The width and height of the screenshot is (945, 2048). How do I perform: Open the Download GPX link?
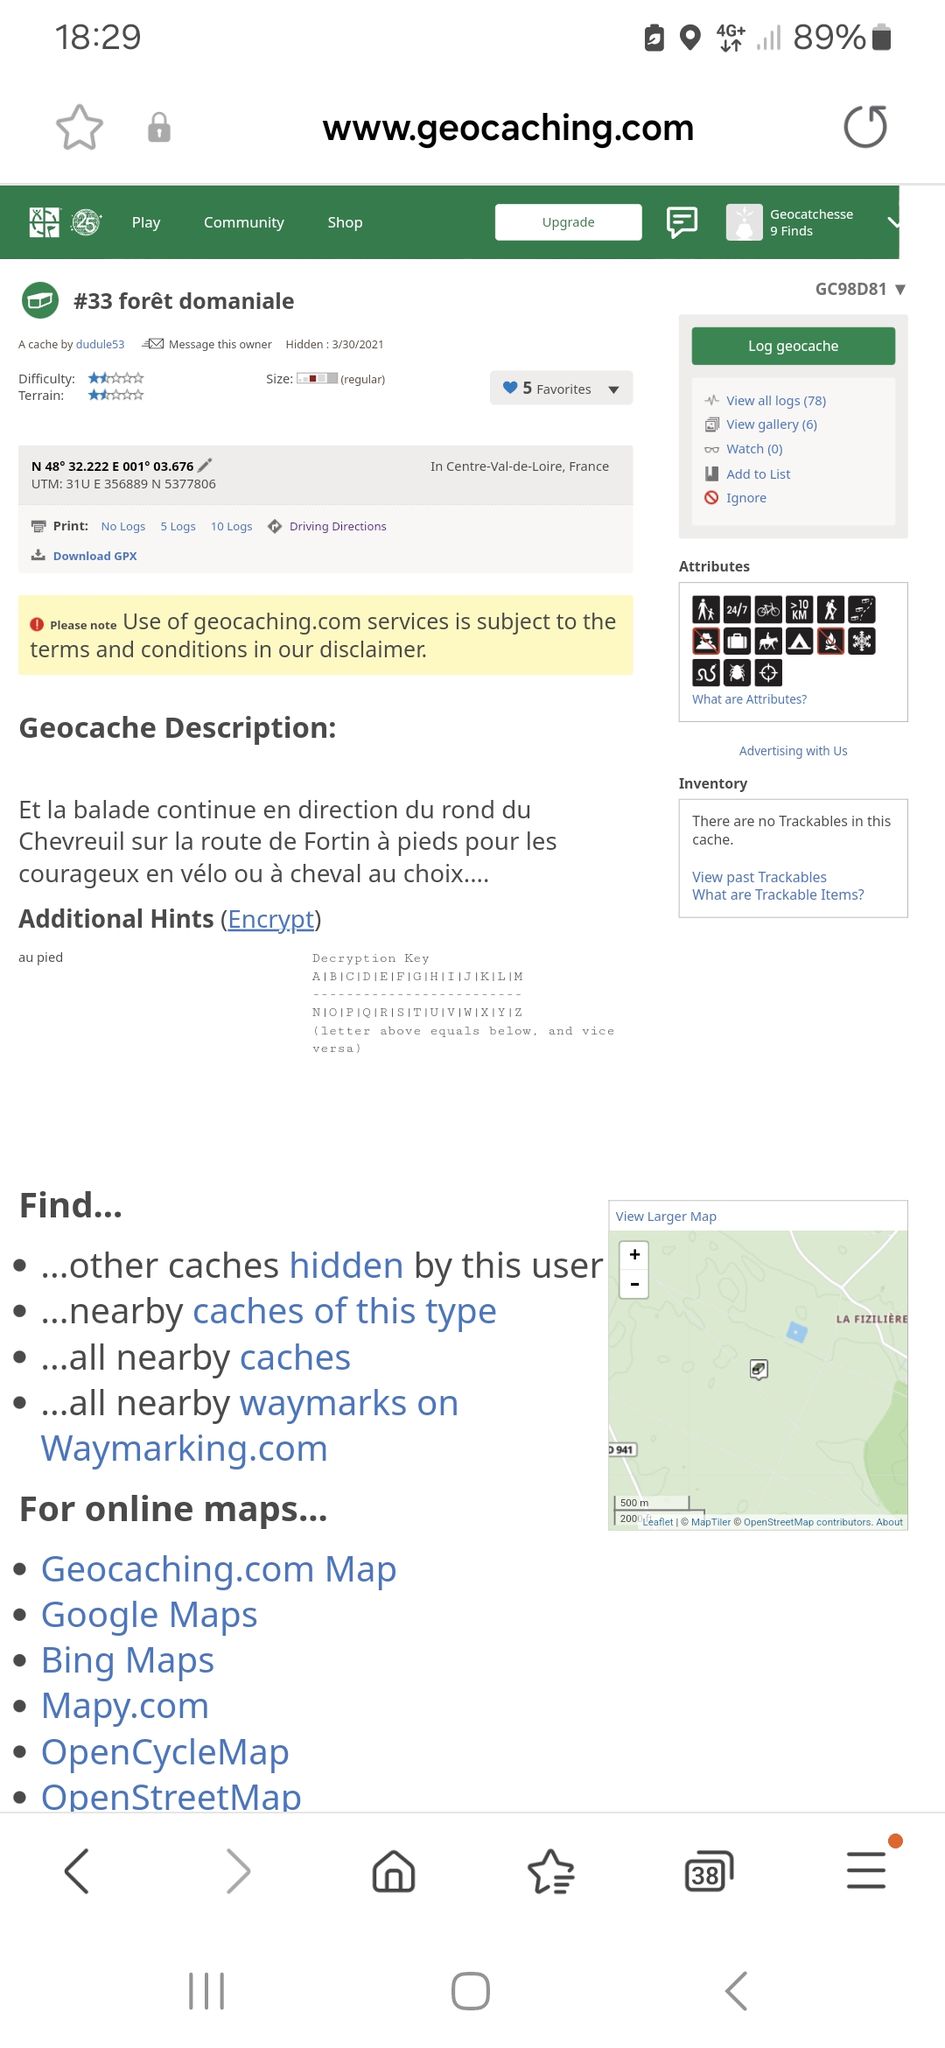coord(94,556)
